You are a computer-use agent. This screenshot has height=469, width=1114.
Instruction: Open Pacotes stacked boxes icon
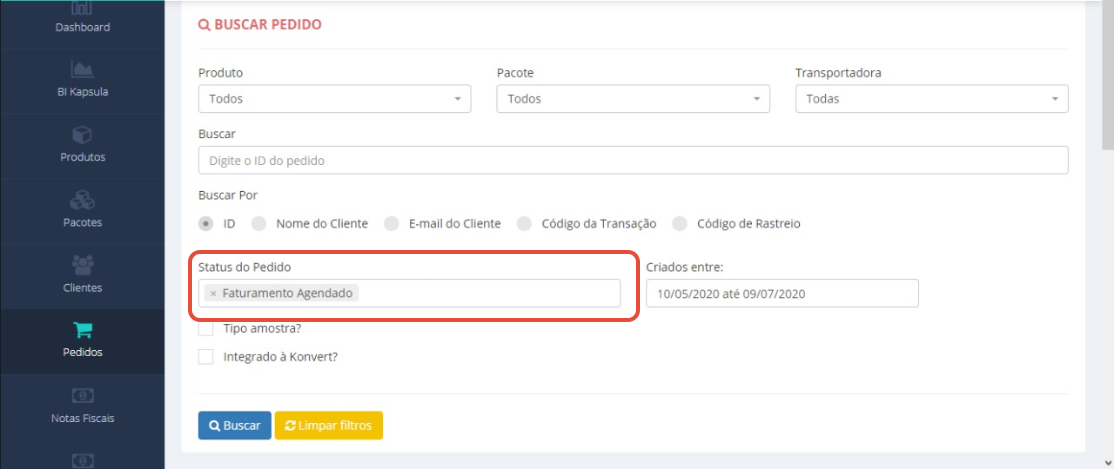tap(82, 200)
